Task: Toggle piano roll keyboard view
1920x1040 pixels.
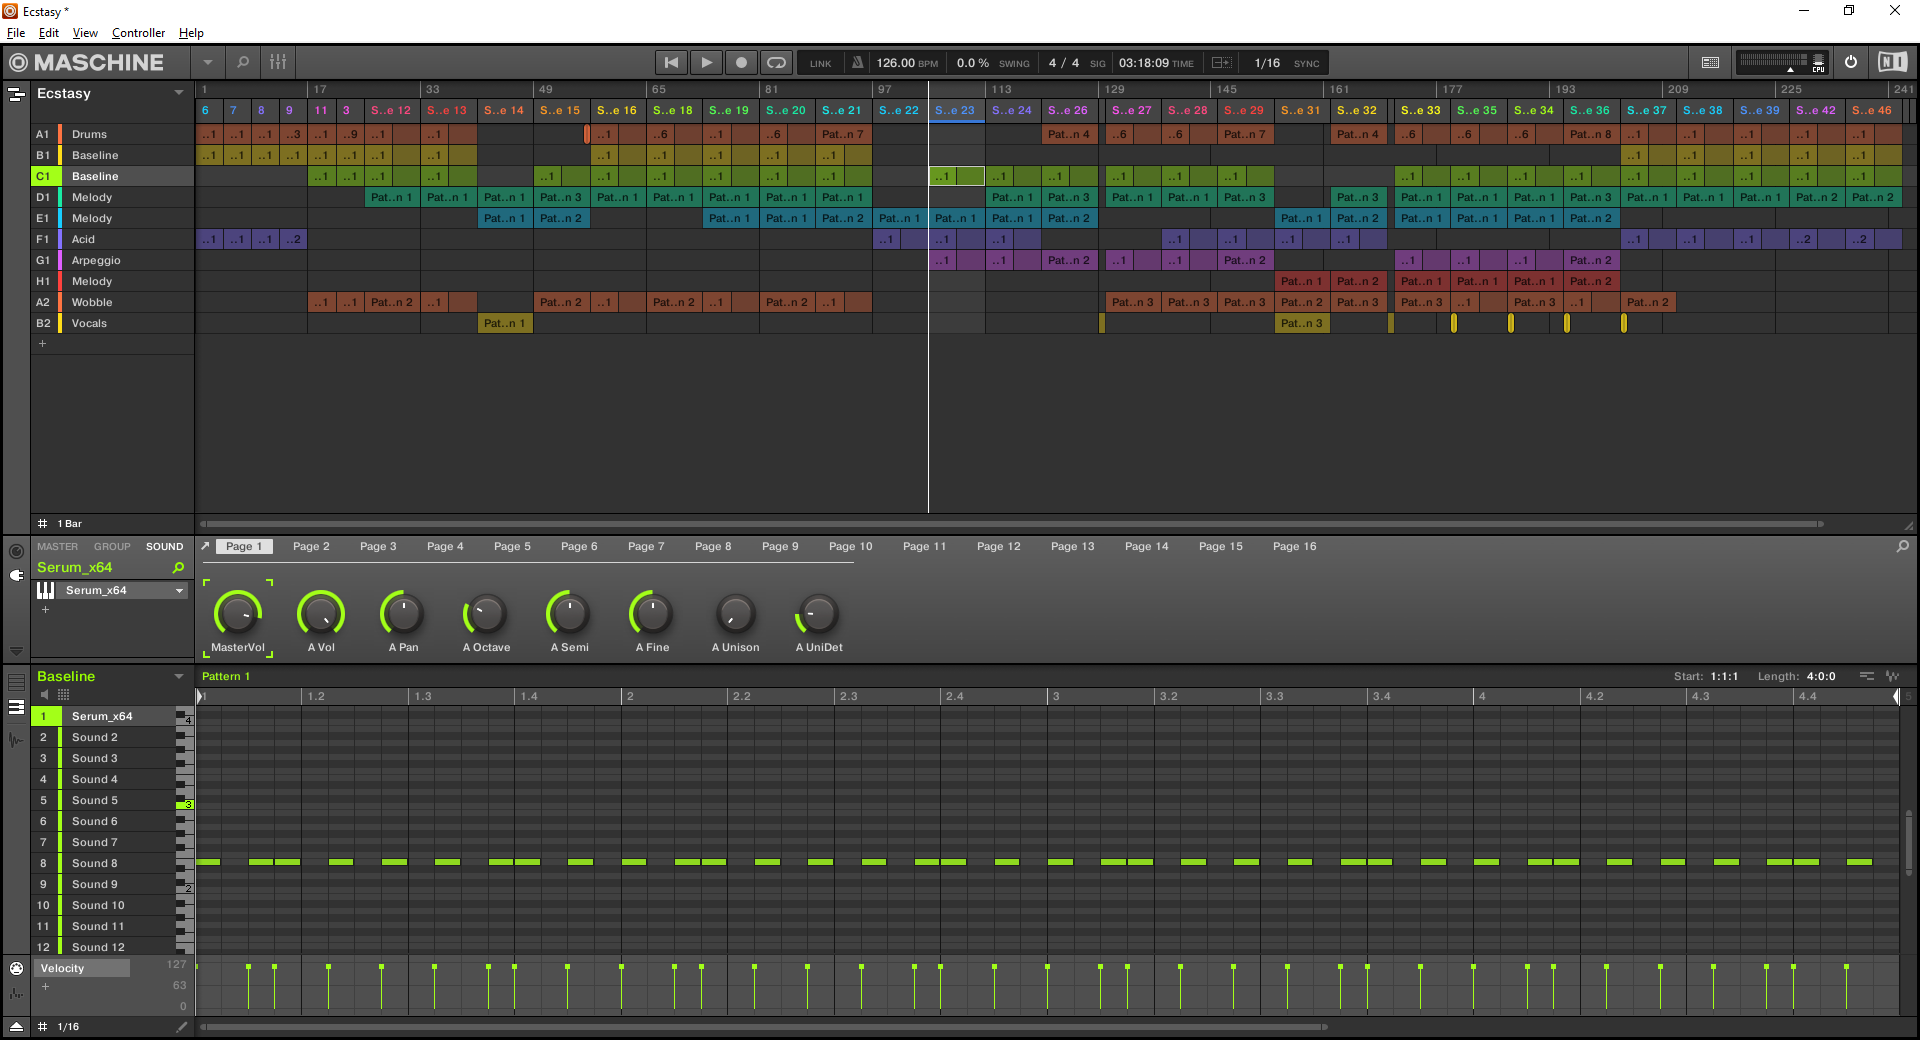Action: point(45,591)
